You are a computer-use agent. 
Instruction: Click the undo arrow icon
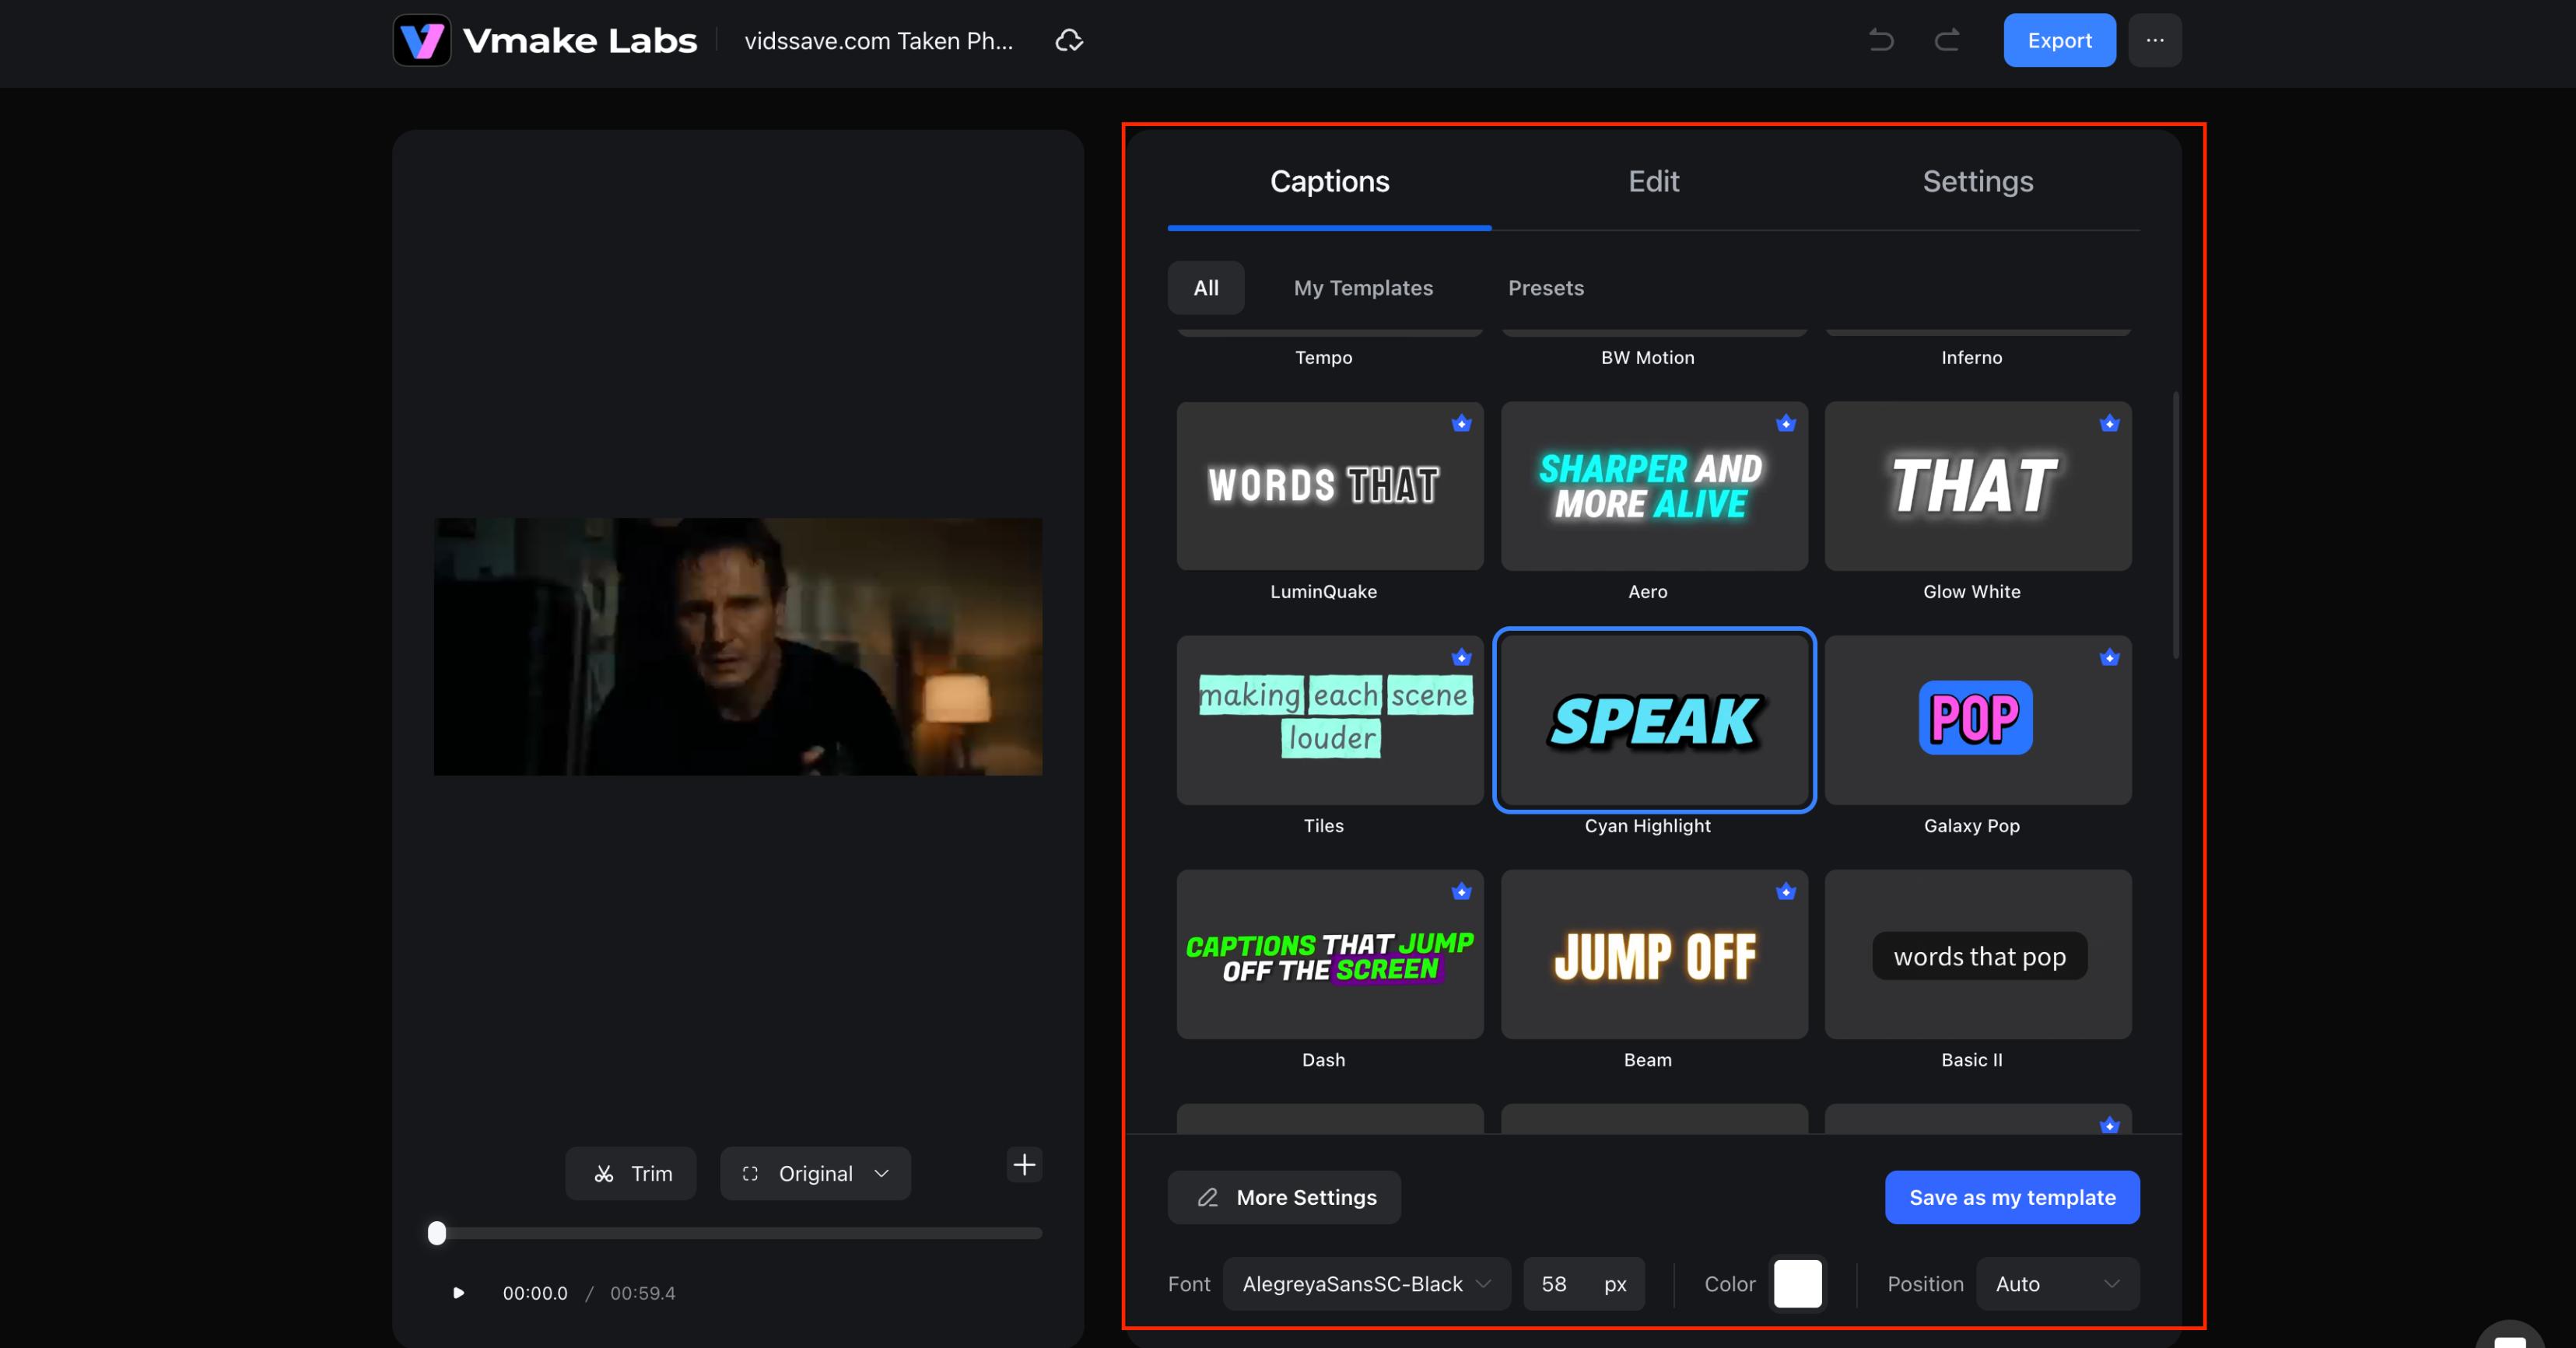pos(1881,40)
